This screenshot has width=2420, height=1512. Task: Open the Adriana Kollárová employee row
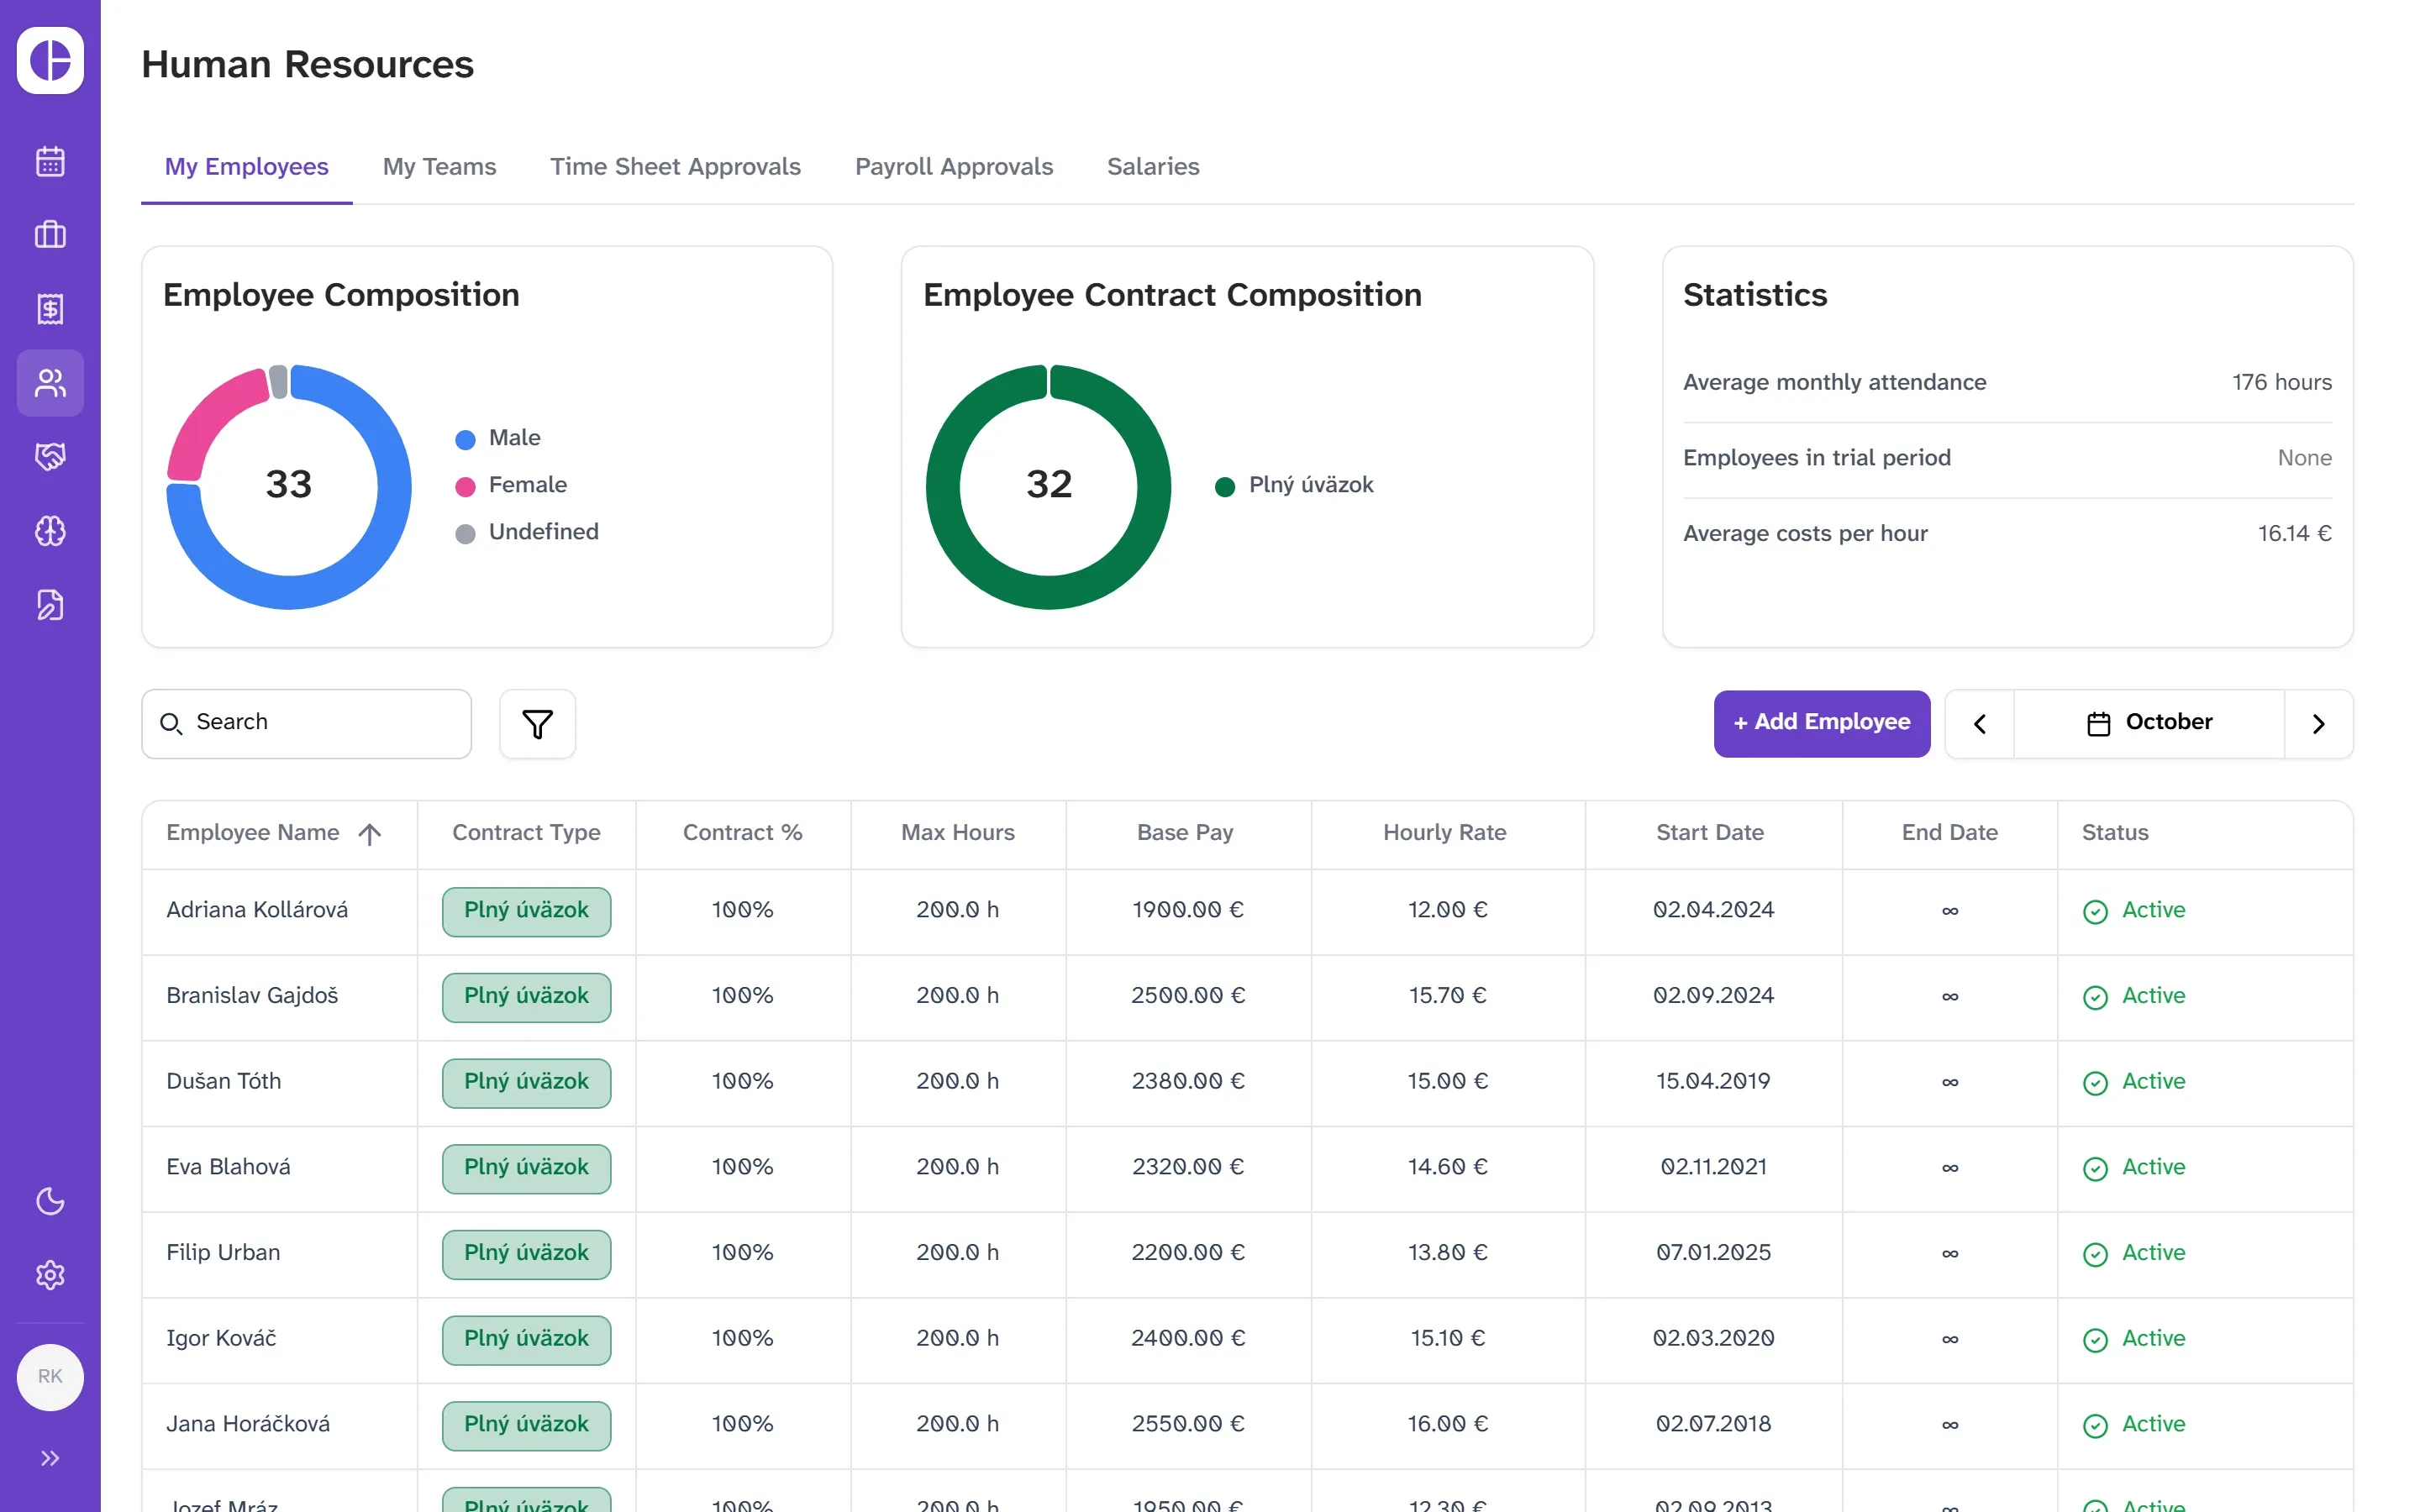click(1247, 911)
